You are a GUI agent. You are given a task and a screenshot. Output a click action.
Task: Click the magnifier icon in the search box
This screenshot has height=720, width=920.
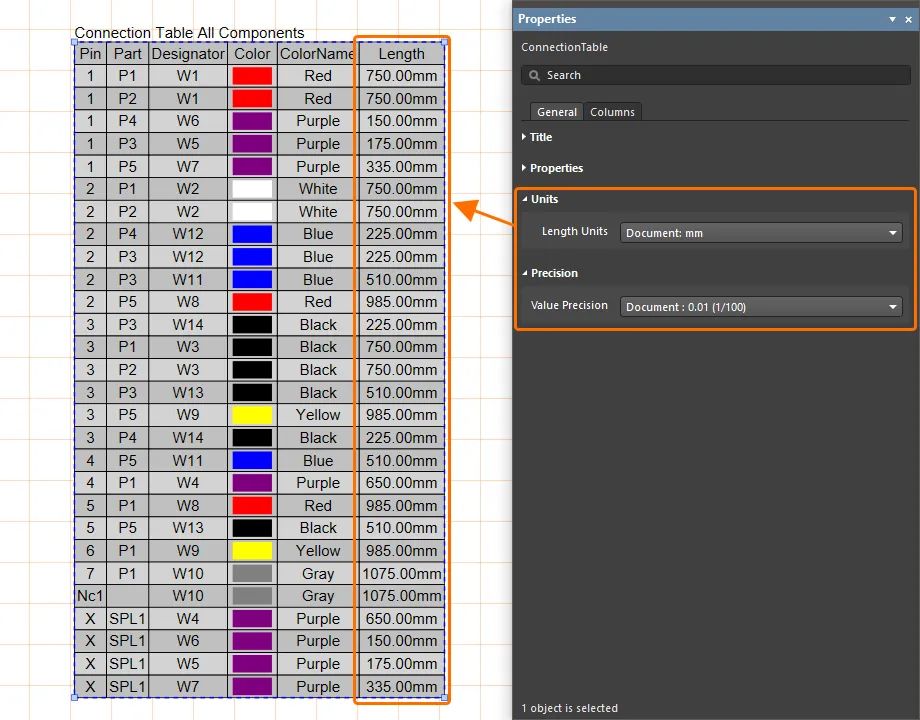click(534, 75)
